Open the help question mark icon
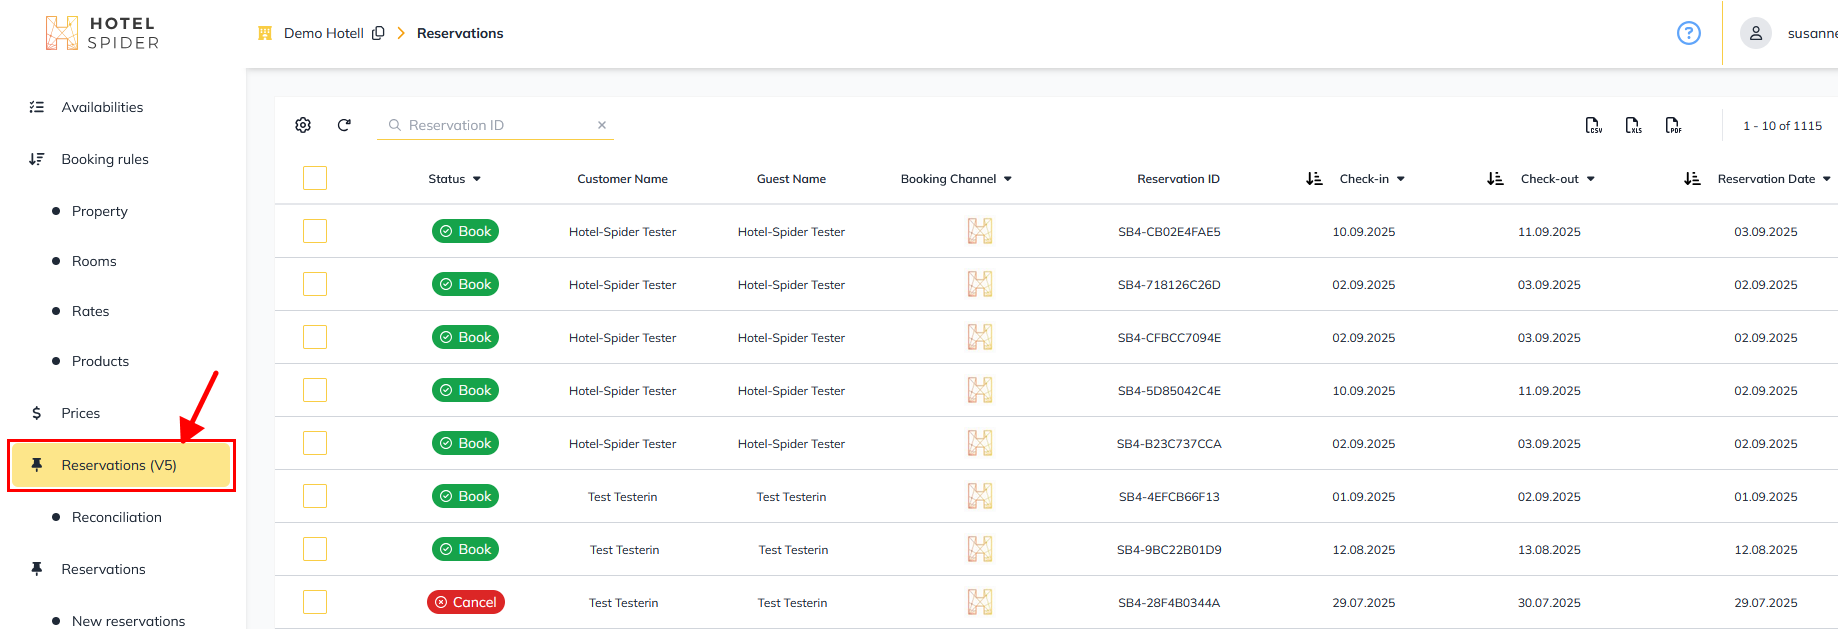The width and height of the screenshot is (1838, 629). tap(1688, 33)
